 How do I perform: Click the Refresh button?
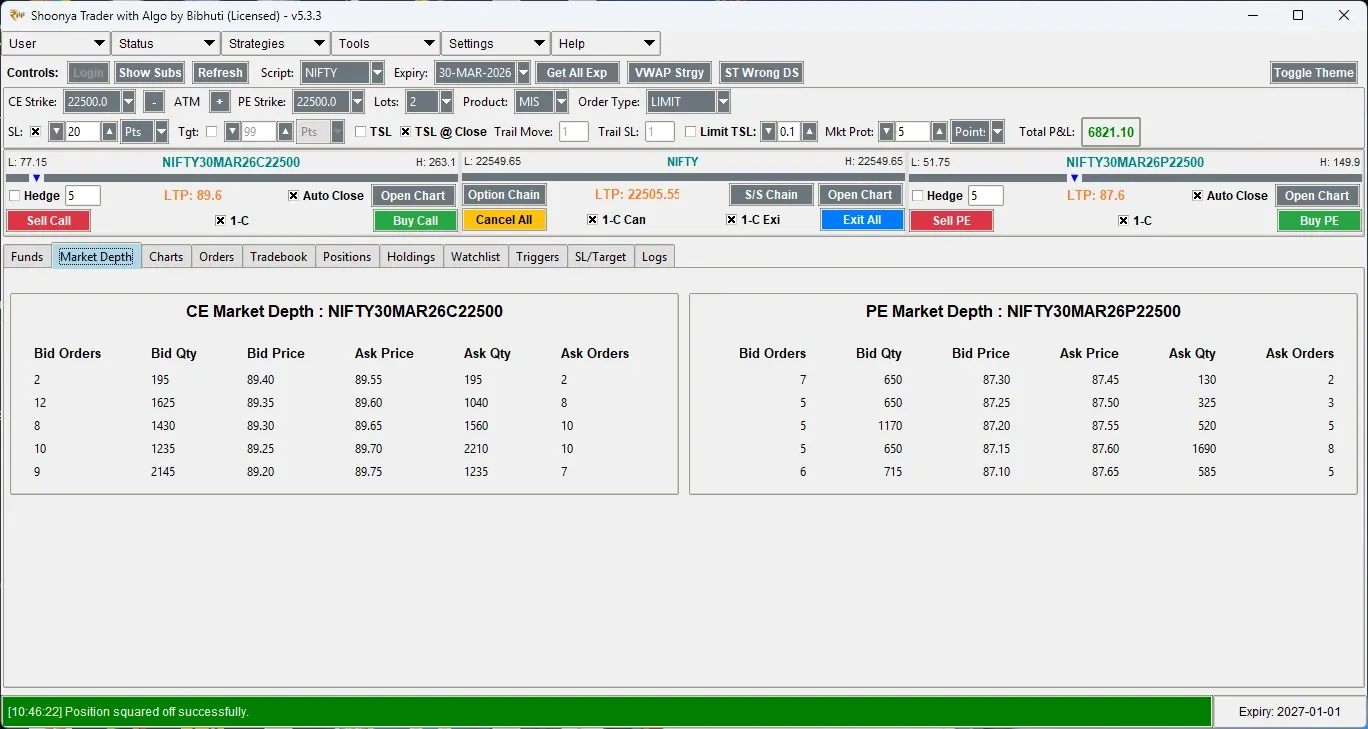click(x=220, y=73)
